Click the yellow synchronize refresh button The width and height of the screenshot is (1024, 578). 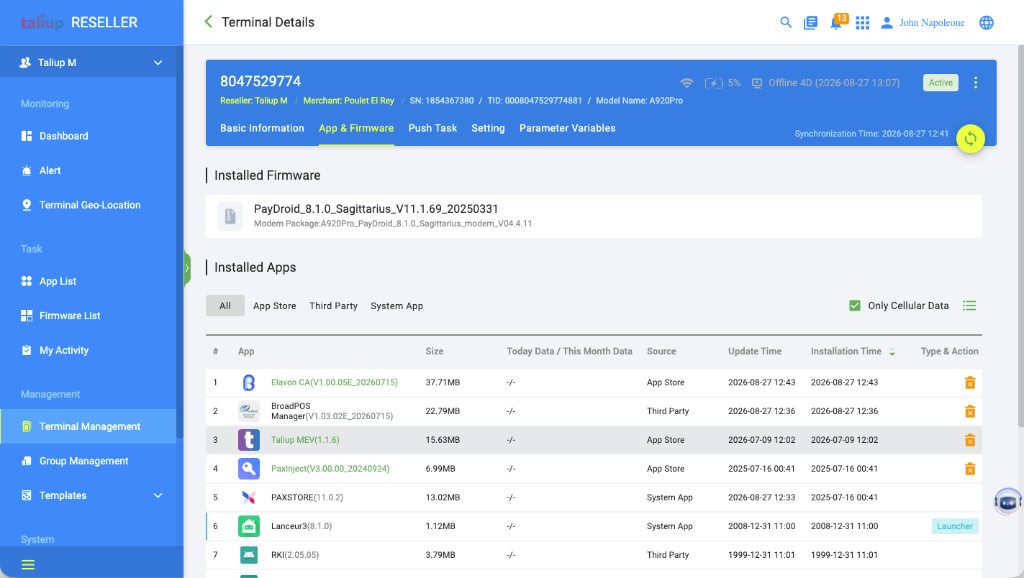tap(970, 138)
